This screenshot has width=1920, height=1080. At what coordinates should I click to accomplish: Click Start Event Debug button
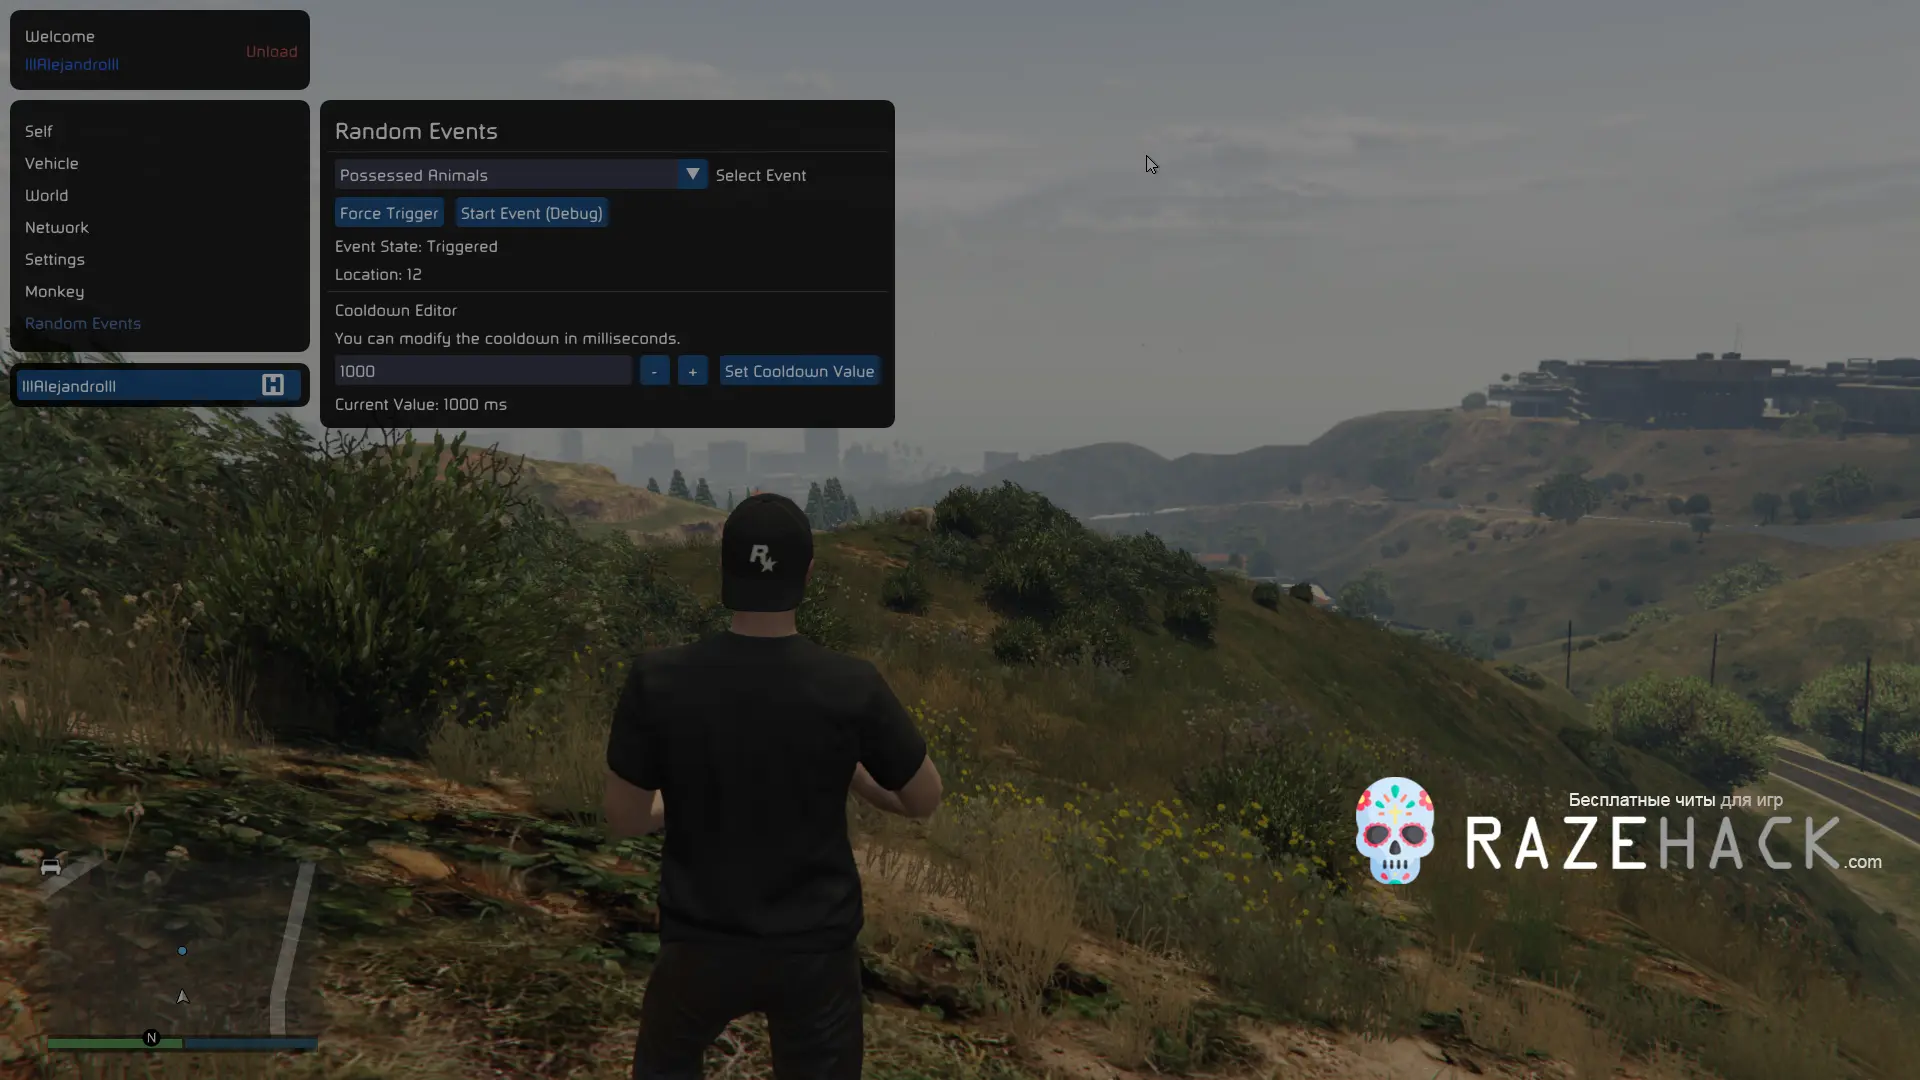tap(531, 212)
